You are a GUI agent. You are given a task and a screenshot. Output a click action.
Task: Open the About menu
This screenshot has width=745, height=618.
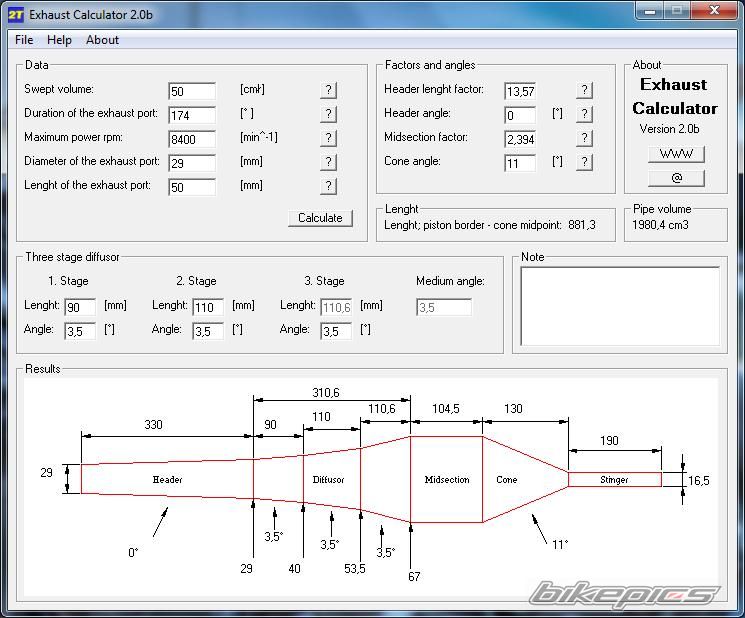(102, 40)
